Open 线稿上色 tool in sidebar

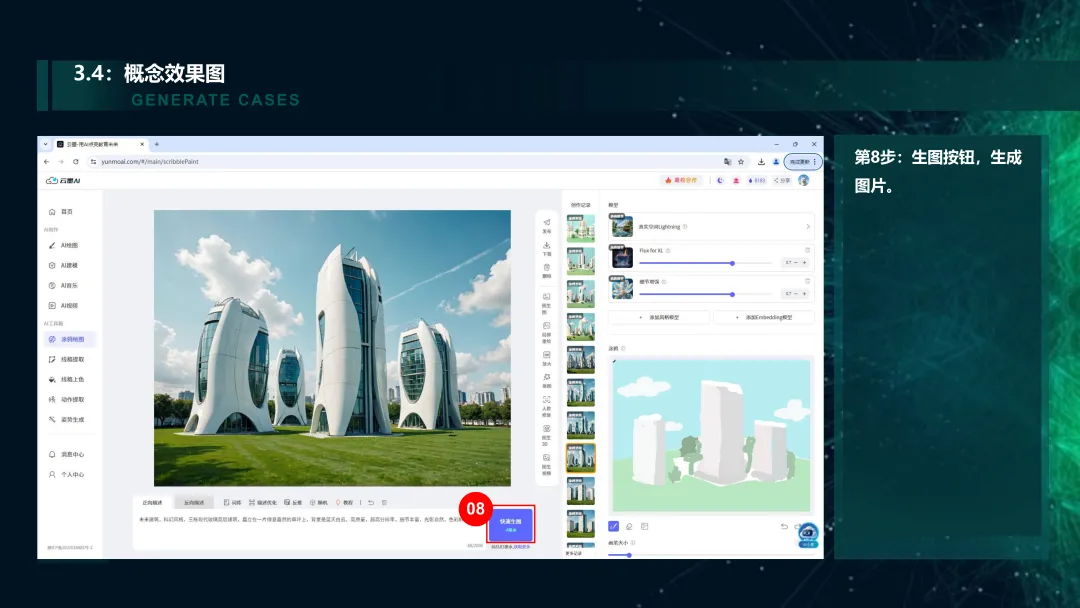67,379
